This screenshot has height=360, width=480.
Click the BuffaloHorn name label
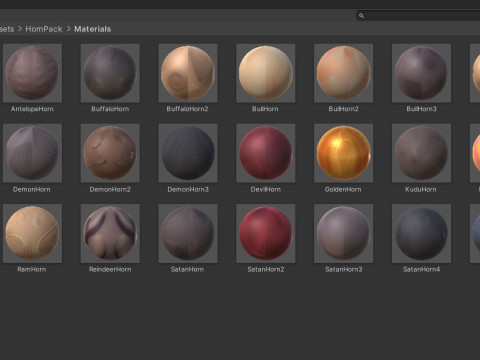tap(110, 109)
